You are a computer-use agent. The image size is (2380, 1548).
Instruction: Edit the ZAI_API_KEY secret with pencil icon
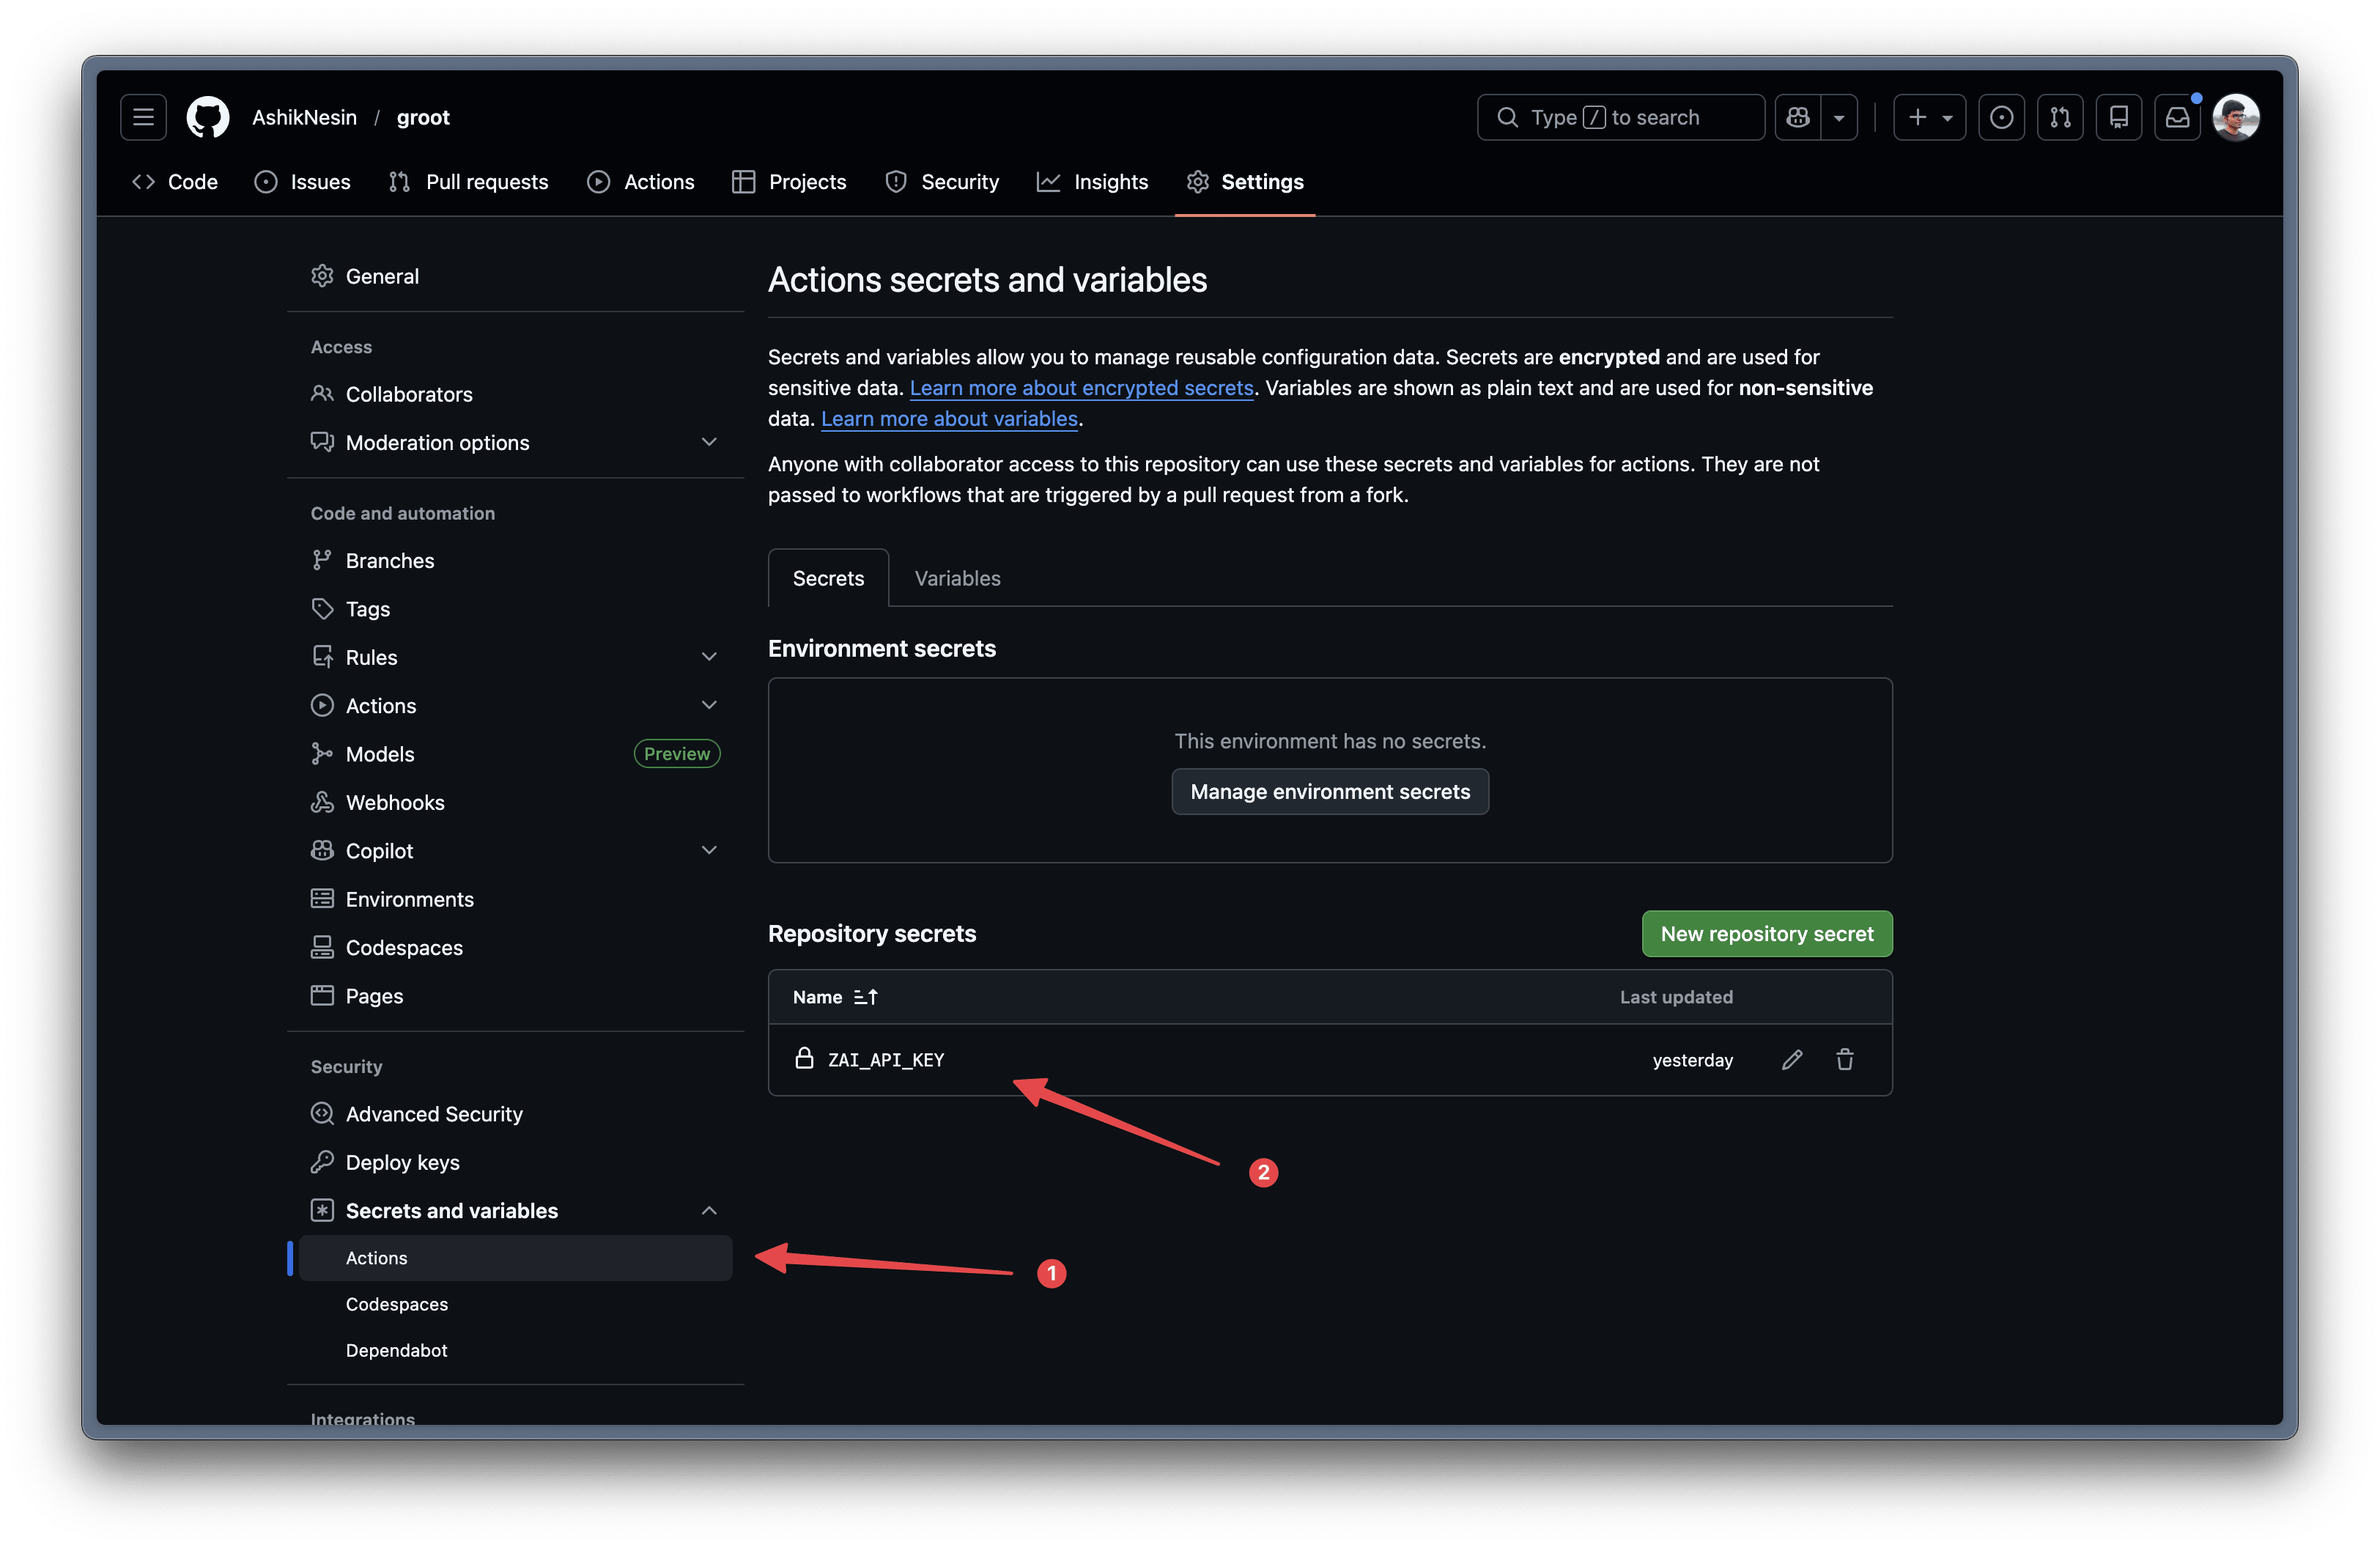(1791, 1060)
